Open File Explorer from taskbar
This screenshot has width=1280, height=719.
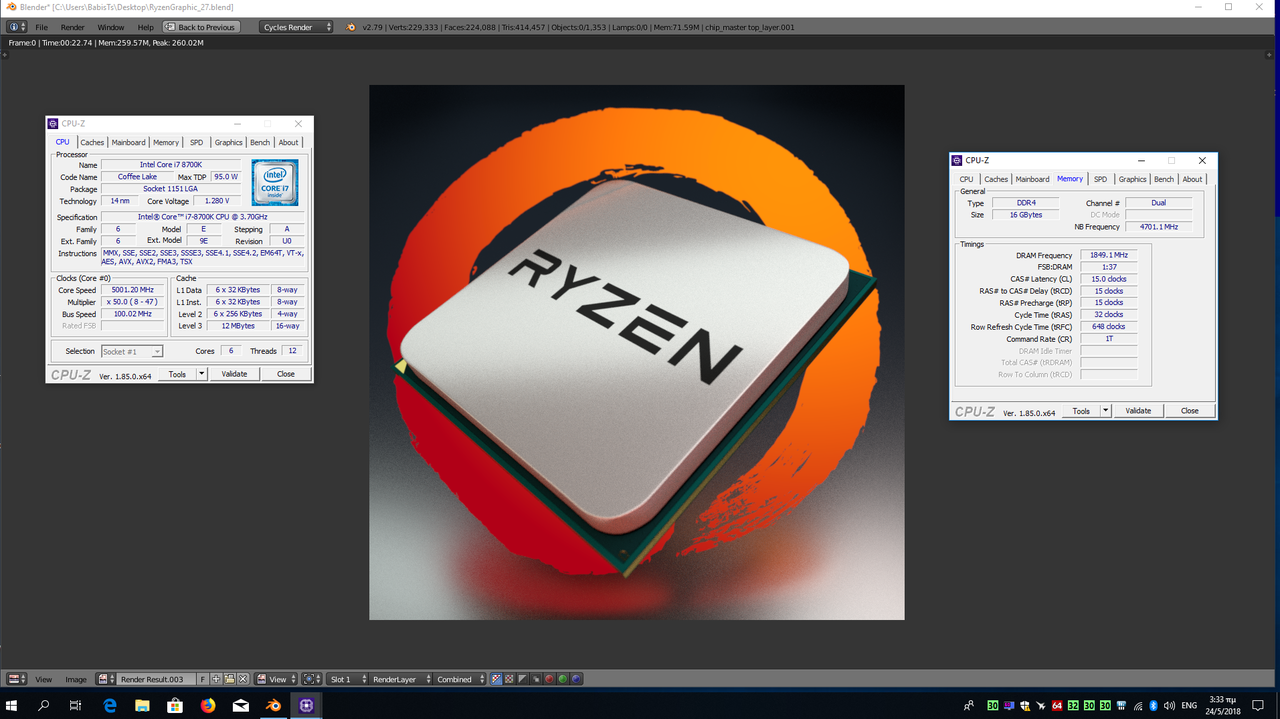[x=142, y=705]
